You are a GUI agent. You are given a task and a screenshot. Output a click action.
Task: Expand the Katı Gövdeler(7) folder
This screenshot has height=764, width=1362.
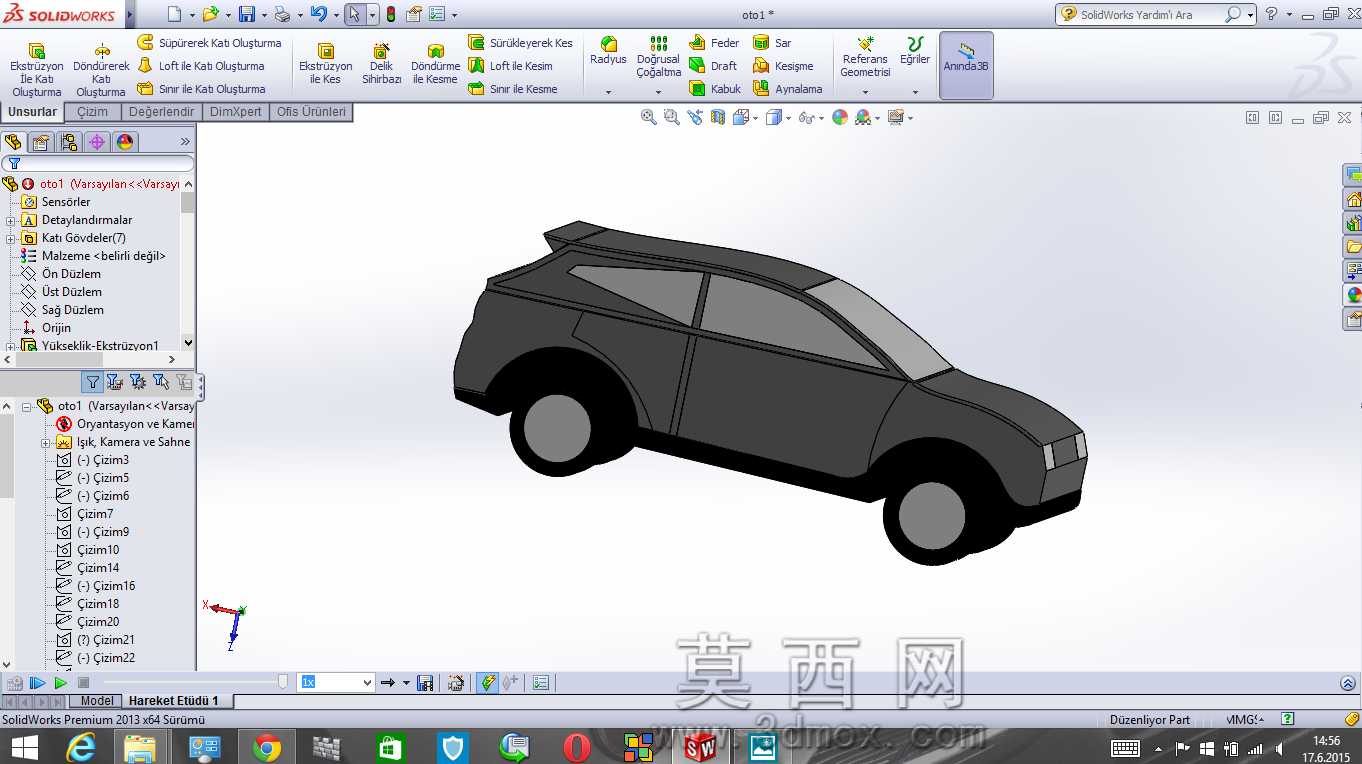point(10,238)
